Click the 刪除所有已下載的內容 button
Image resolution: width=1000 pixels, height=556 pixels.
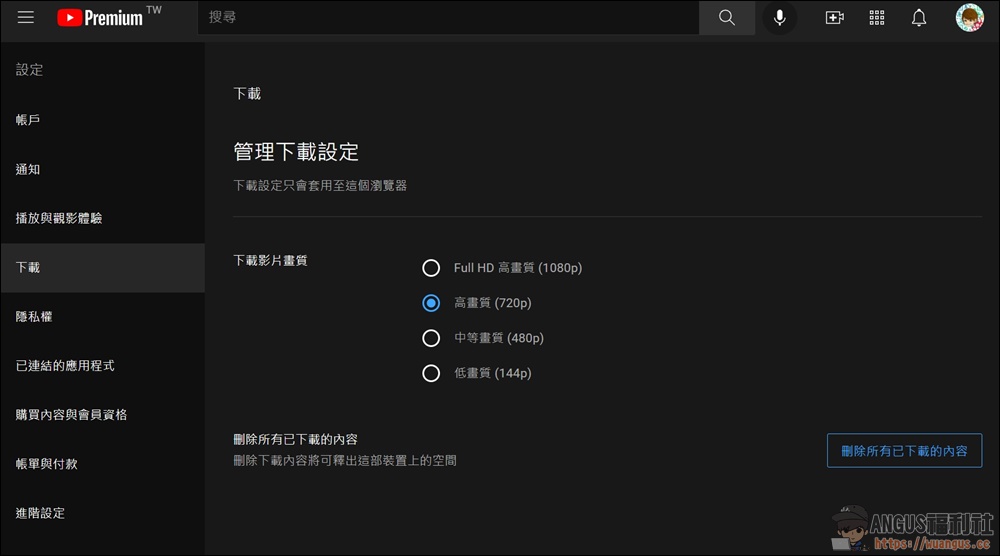904,451
